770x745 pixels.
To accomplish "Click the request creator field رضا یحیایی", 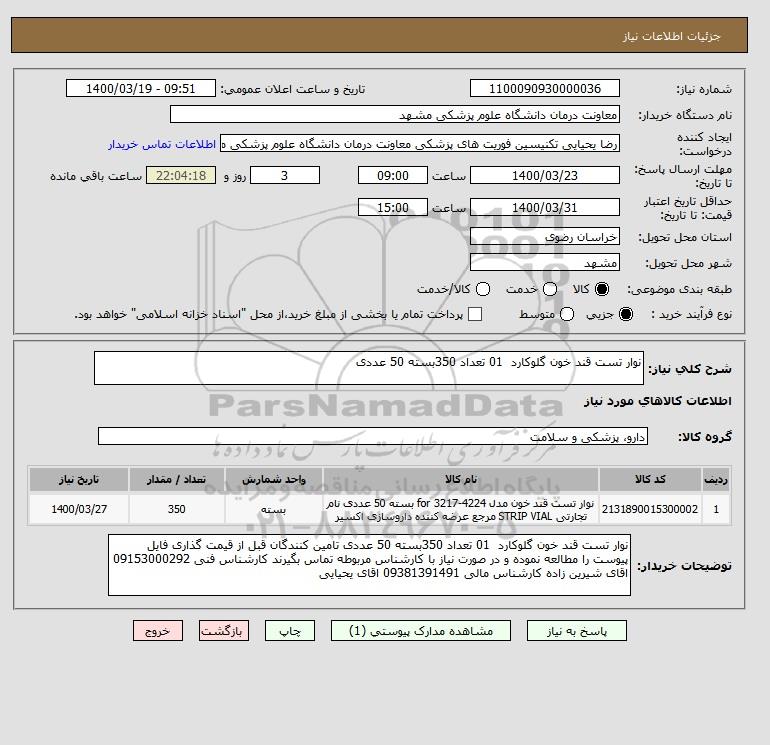I will [420, 144].
